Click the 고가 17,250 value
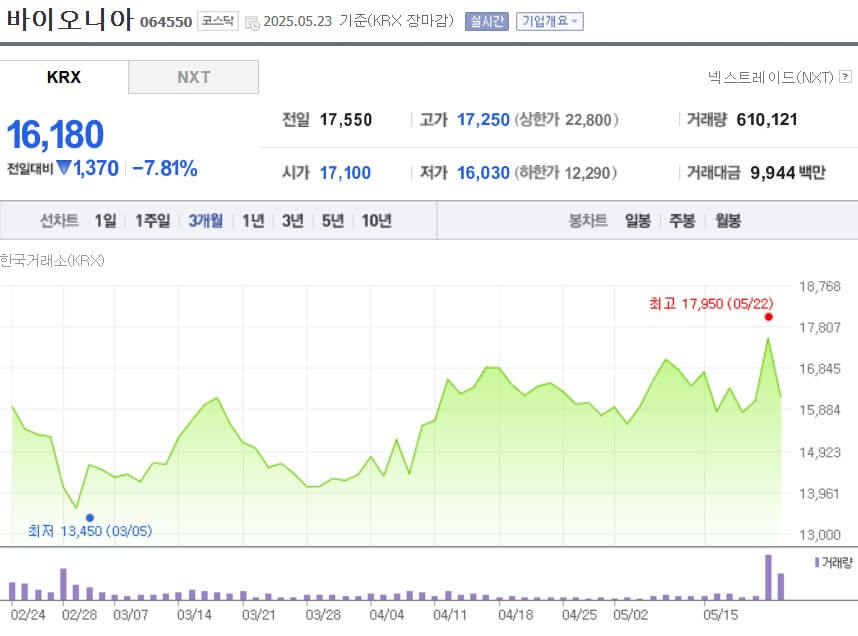858x636 pixels. tap(483, 119)
